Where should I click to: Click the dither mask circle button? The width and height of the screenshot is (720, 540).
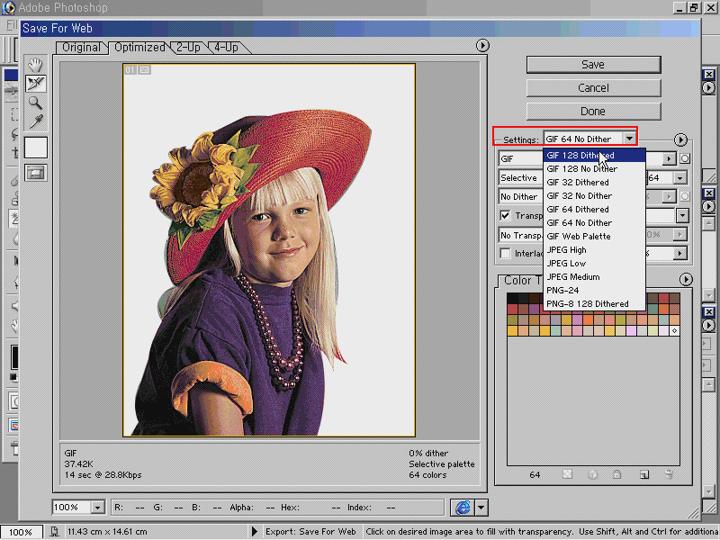(x=685, y=197)
